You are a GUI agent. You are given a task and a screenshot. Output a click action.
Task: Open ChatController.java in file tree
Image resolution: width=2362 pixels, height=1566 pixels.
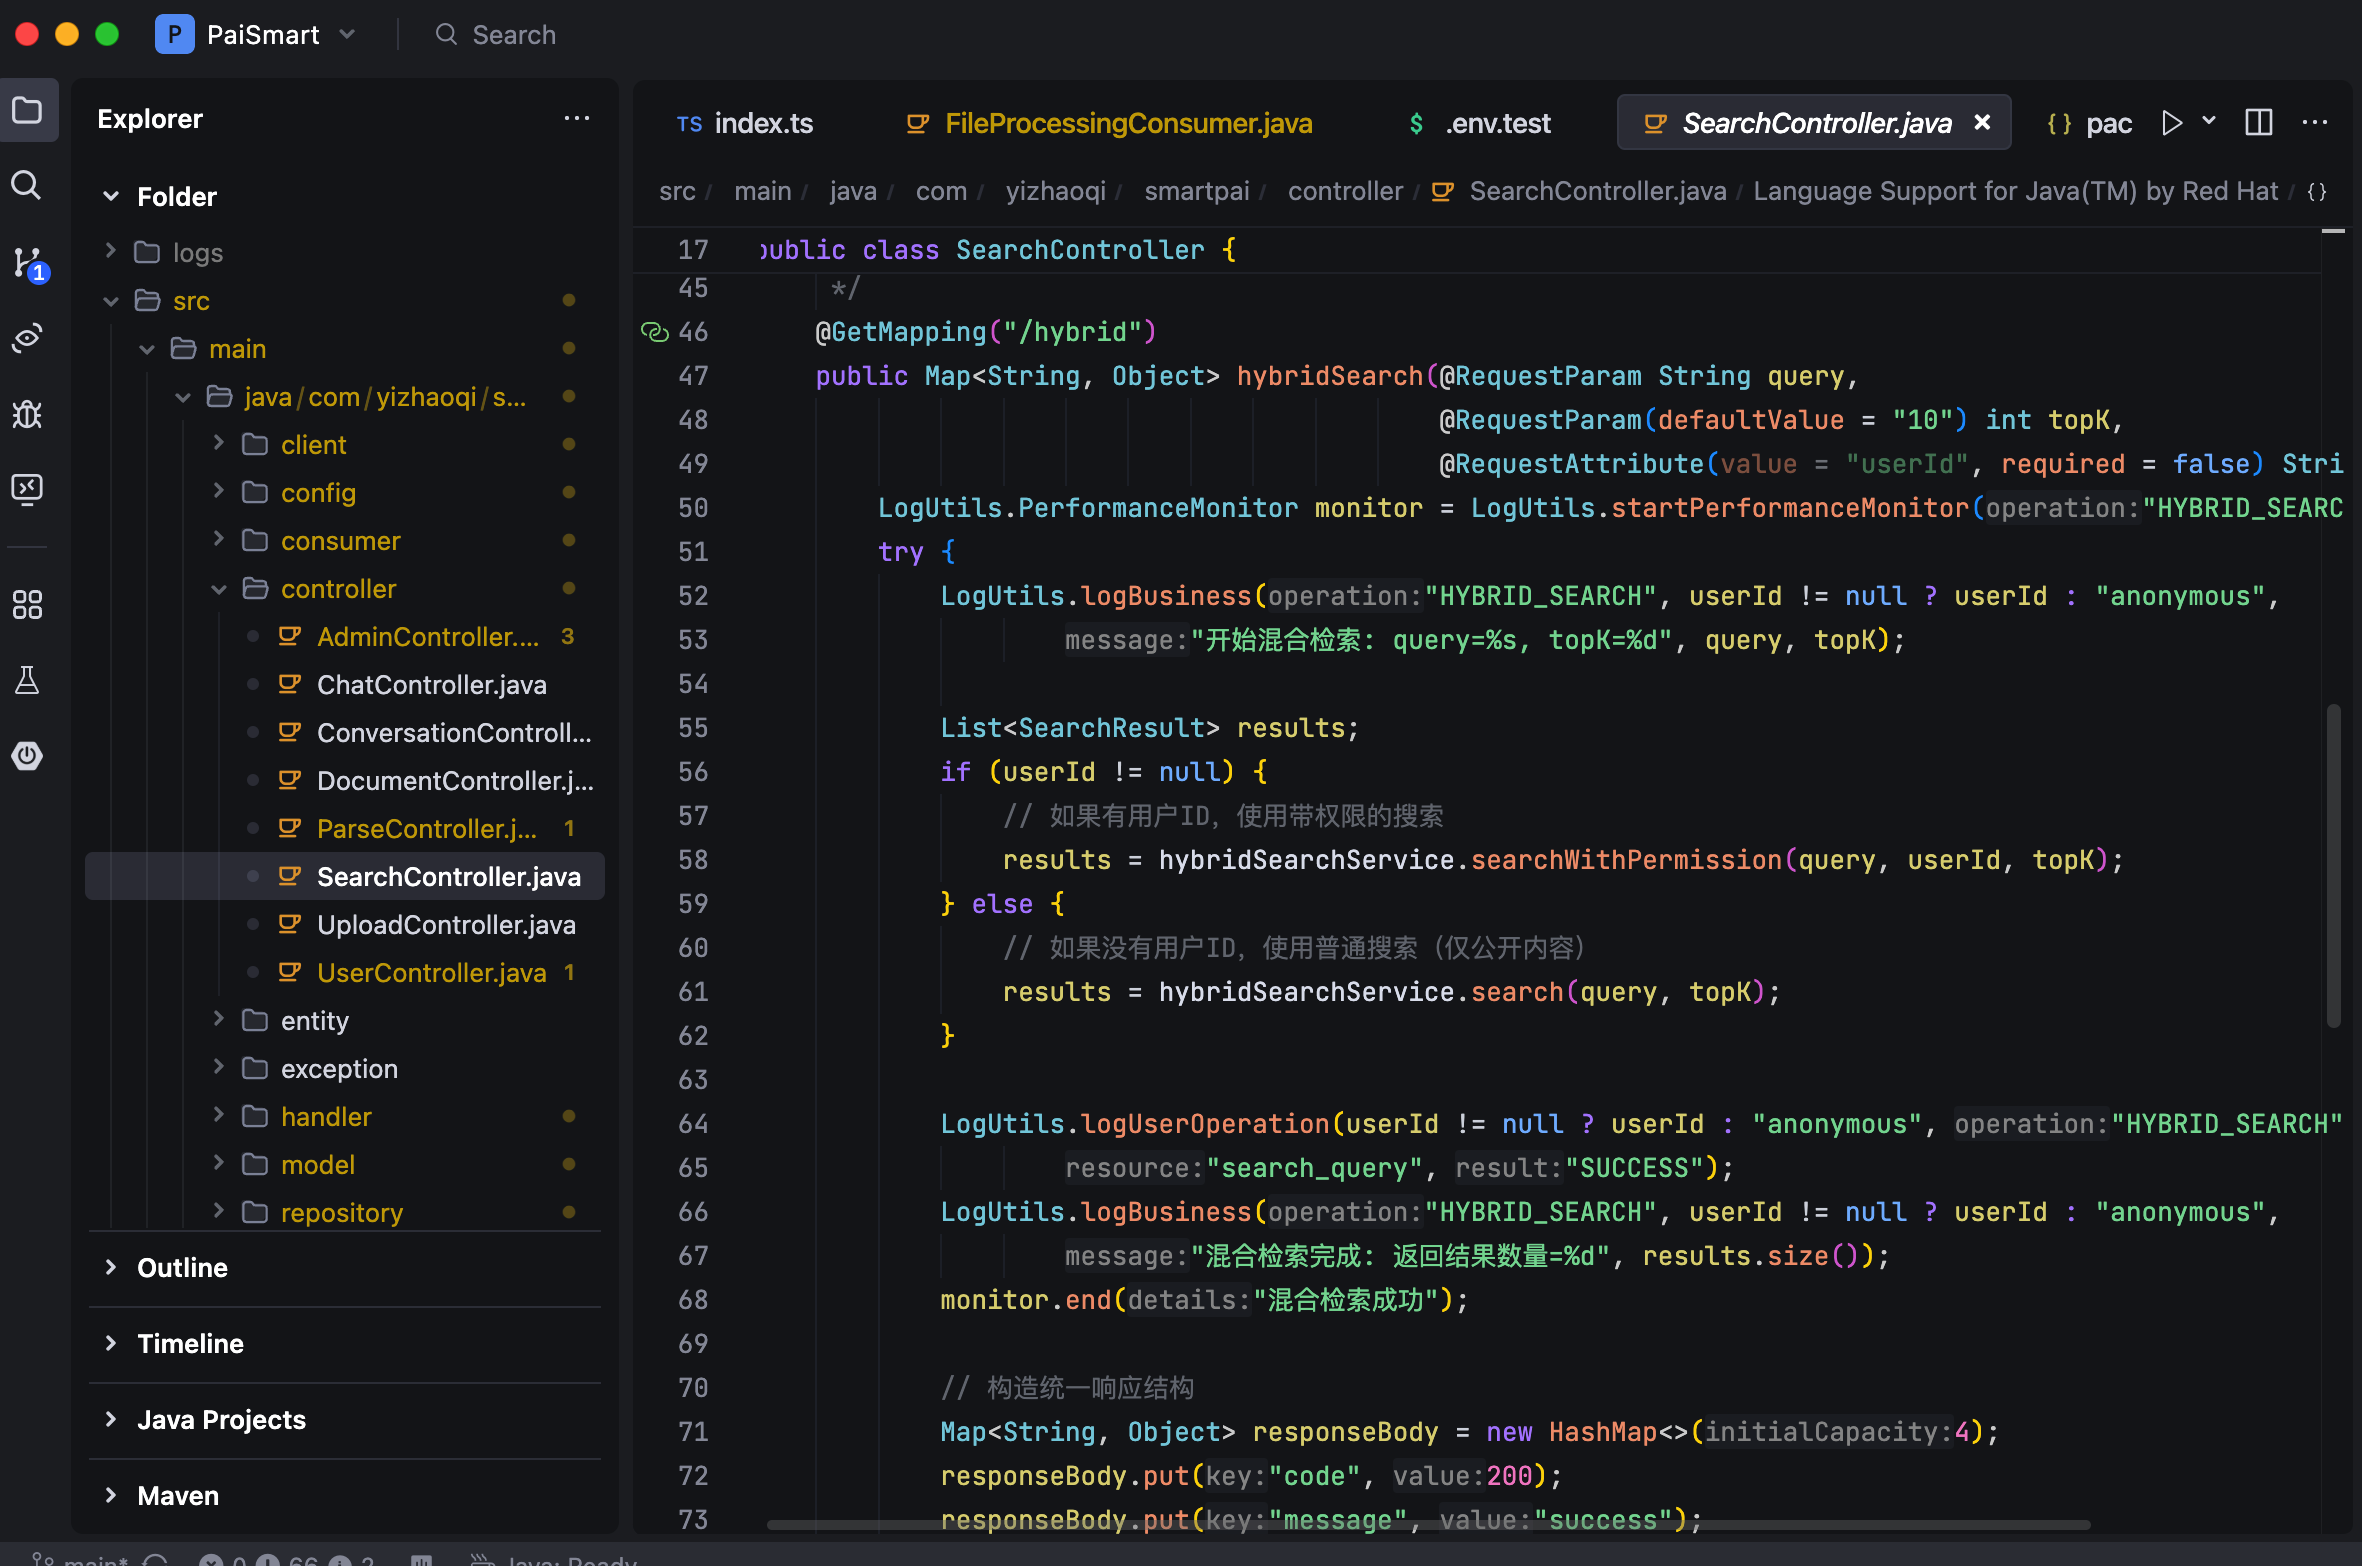point(431,685)
